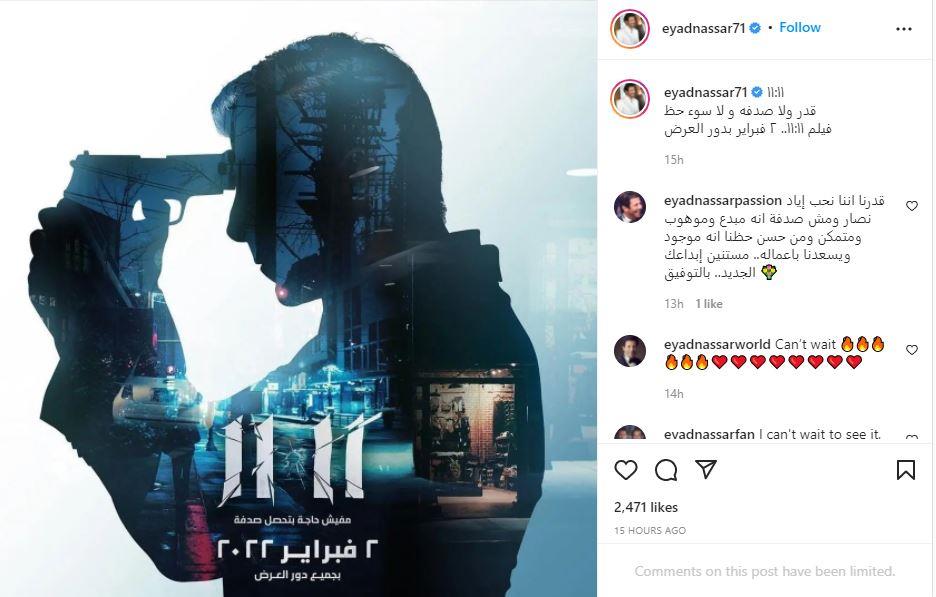Viewport: 936px width, 597px height.
Task: Like the eyadnassarpassion comment
Action: click(912, 206)
